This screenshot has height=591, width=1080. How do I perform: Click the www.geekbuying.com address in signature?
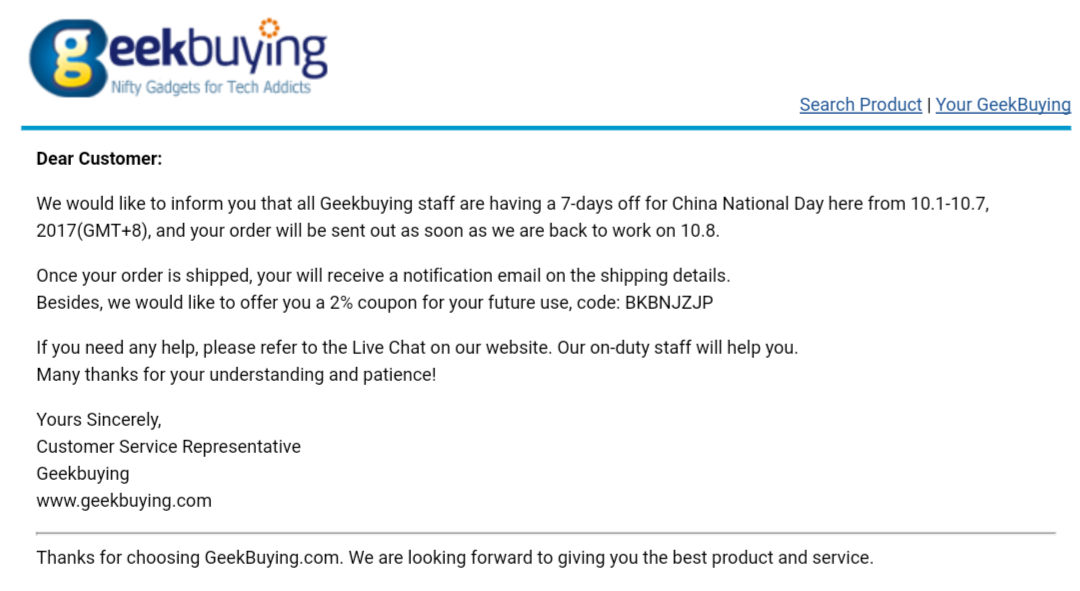point(124,501)
